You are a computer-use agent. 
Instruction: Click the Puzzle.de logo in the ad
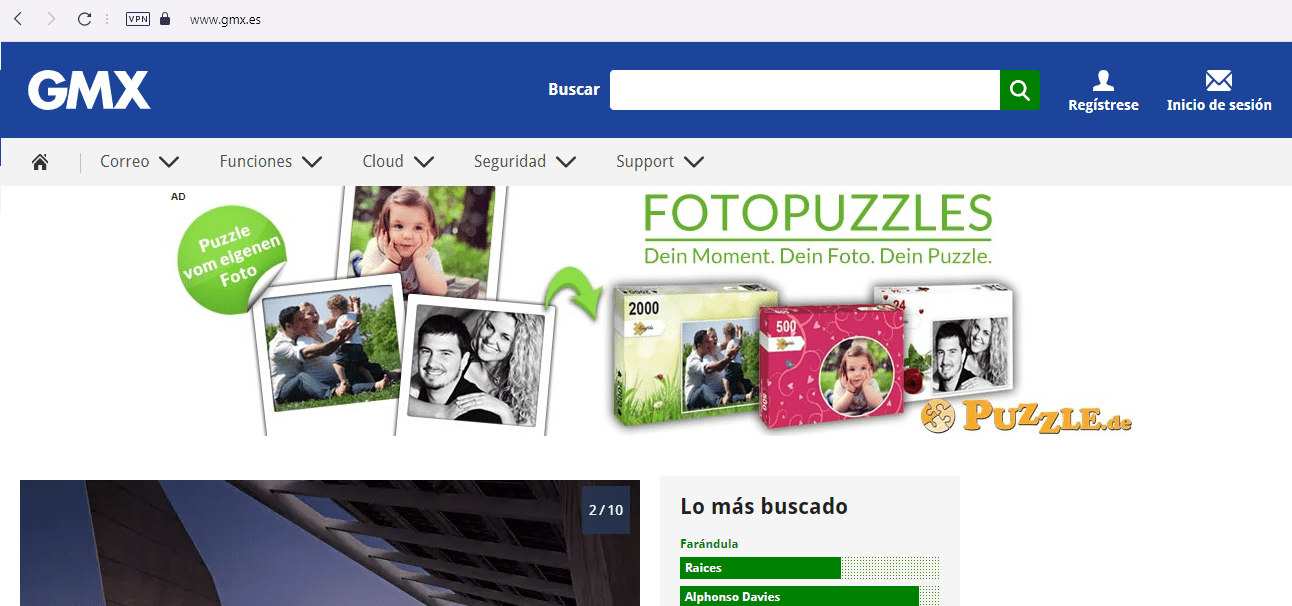point(1026,415)
